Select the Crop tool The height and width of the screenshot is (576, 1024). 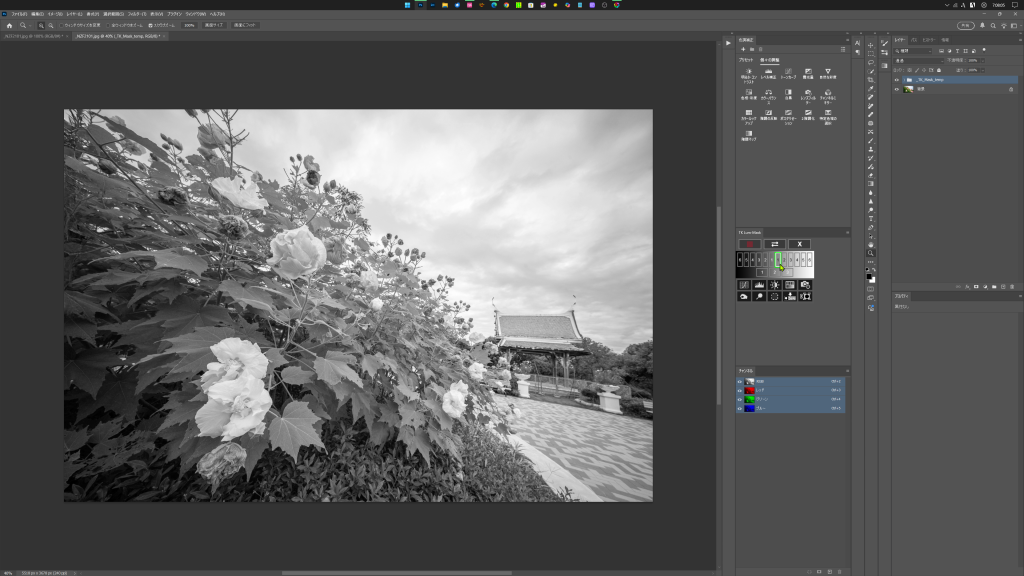[871, 79]
